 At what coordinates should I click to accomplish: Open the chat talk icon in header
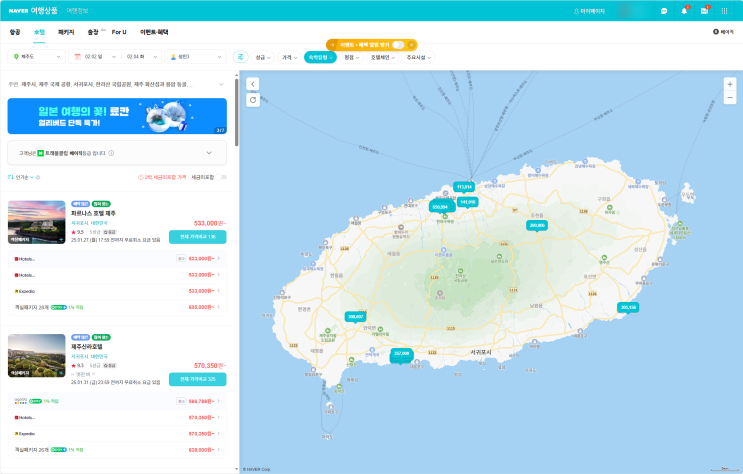tap(664, 11)
